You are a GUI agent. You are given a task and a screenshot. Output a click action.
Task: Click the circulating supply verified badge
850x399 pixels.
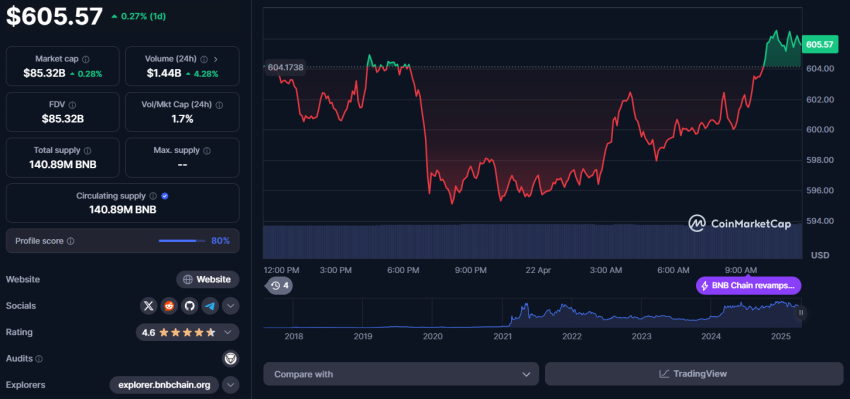click(x=165, y=196)
